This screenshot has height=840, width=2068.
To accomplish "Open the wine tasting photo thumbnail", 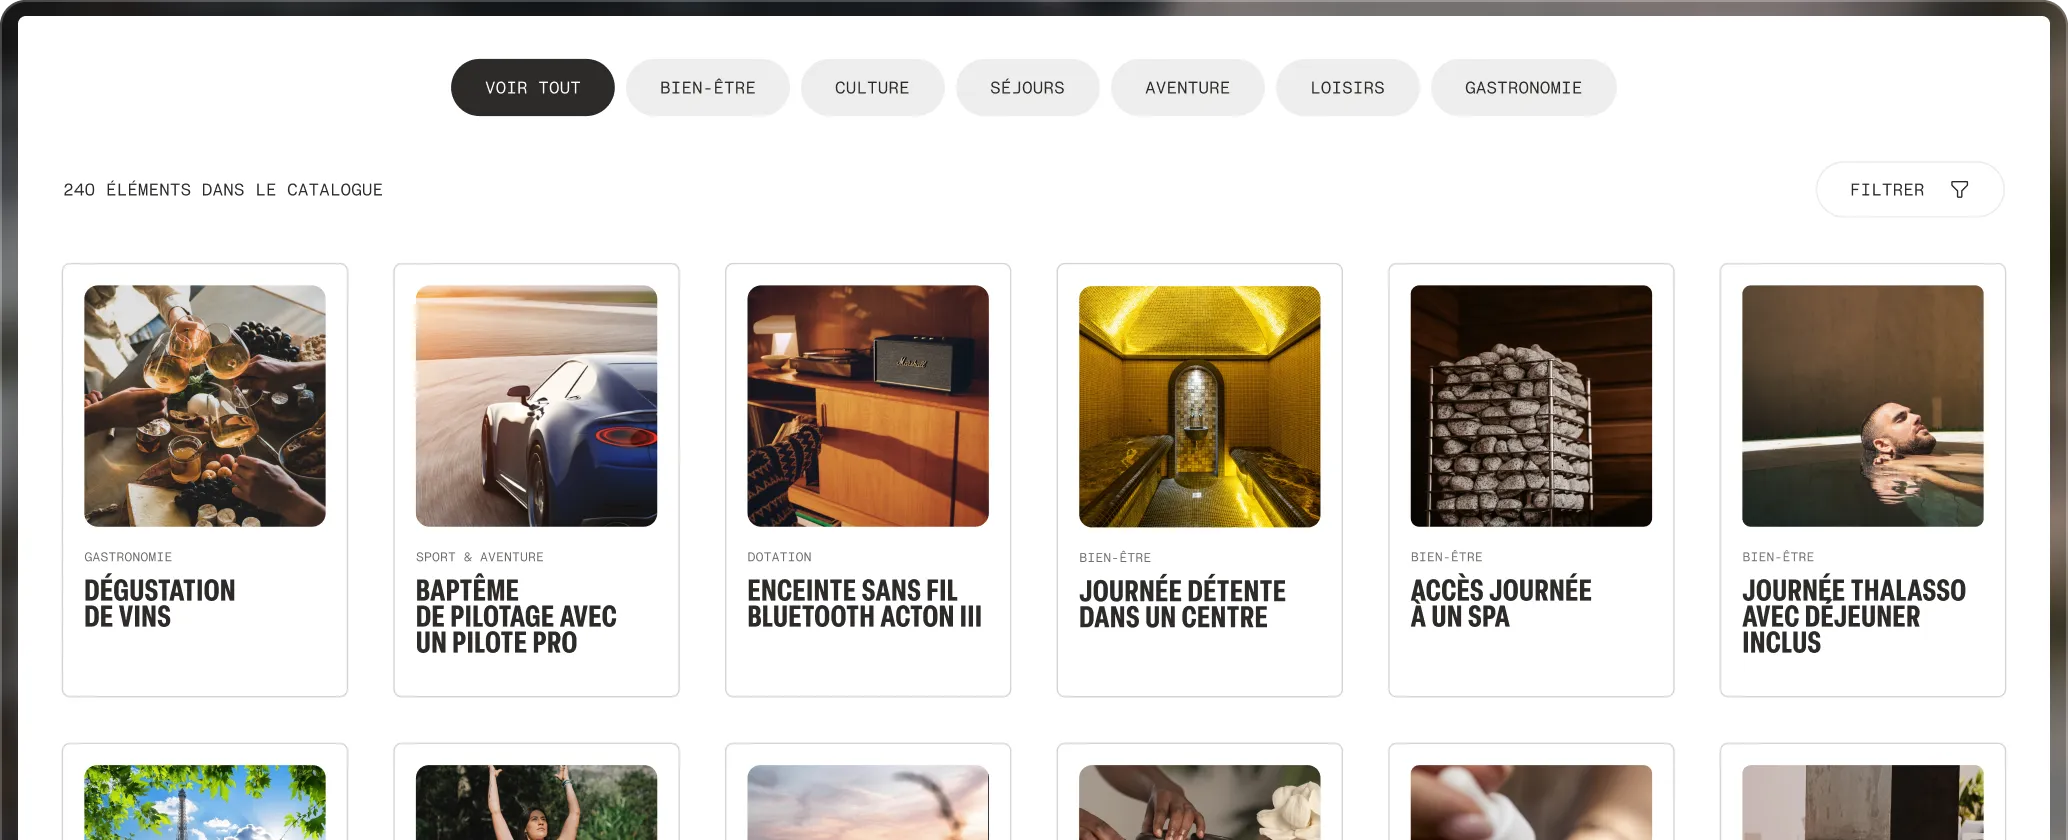I will pyautogui.click(x=205, y=406).
